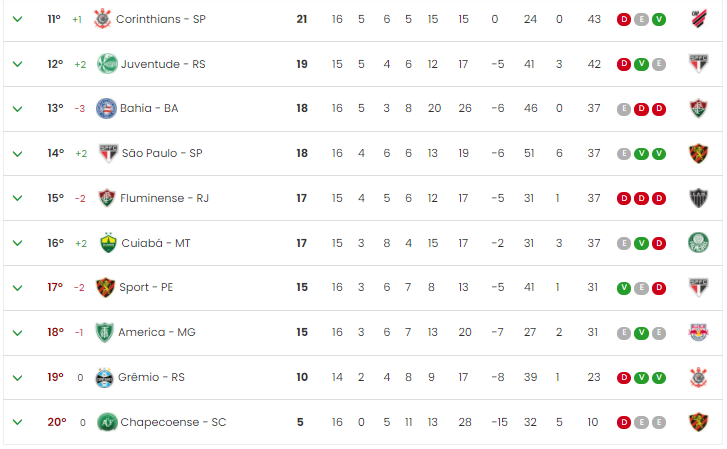The width and height of the screenshot is (727, 449).
Task: Click Bahia's 18 points value
Action: pos(302,109)
